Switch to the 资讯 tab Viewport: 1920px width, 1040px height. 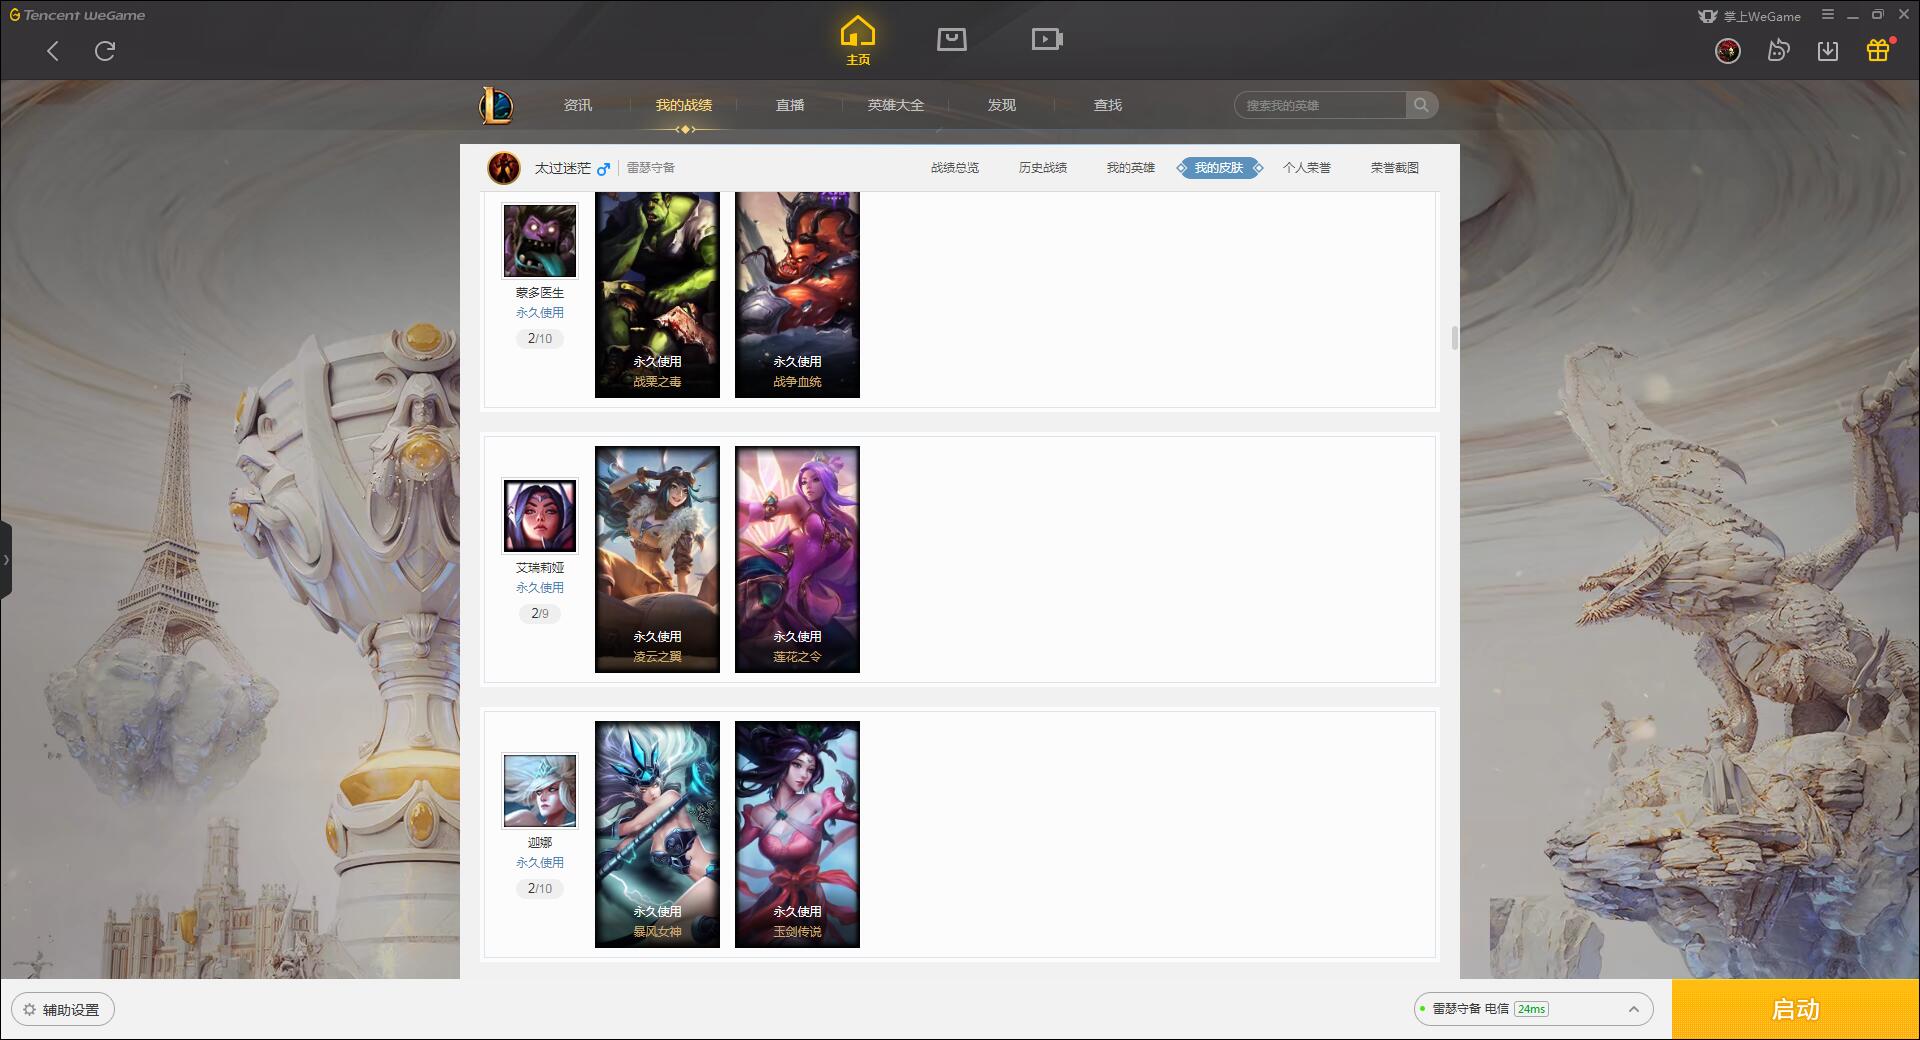click(x=578, y=105)
